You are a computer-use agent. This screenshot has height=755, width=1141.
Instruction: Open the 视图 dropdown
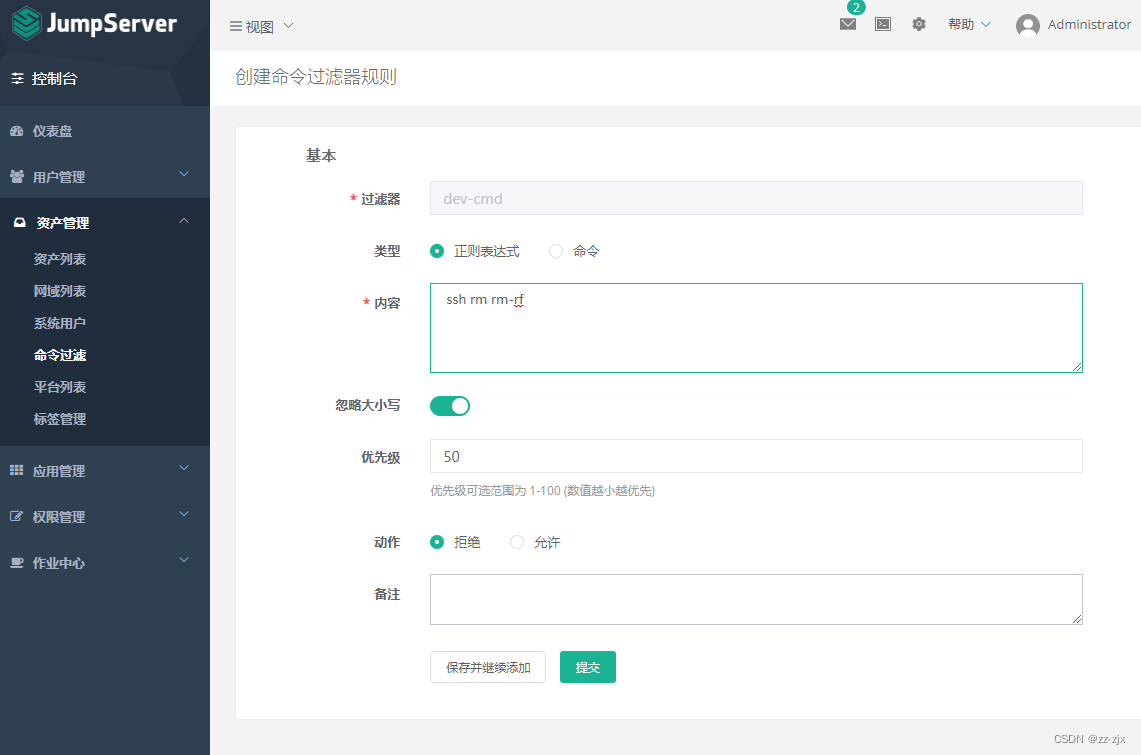259,27
